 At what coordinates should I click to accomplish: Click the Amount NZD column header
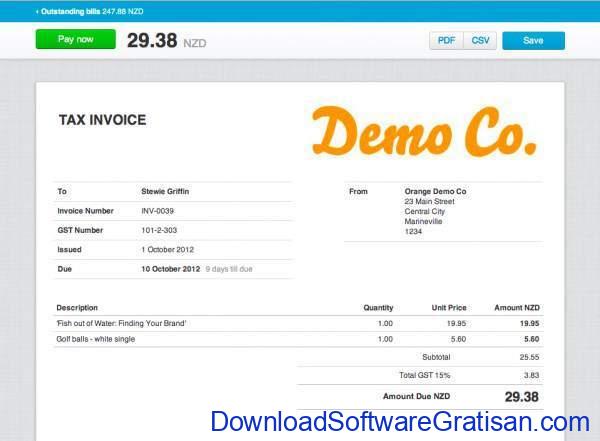tap(517, 308)
